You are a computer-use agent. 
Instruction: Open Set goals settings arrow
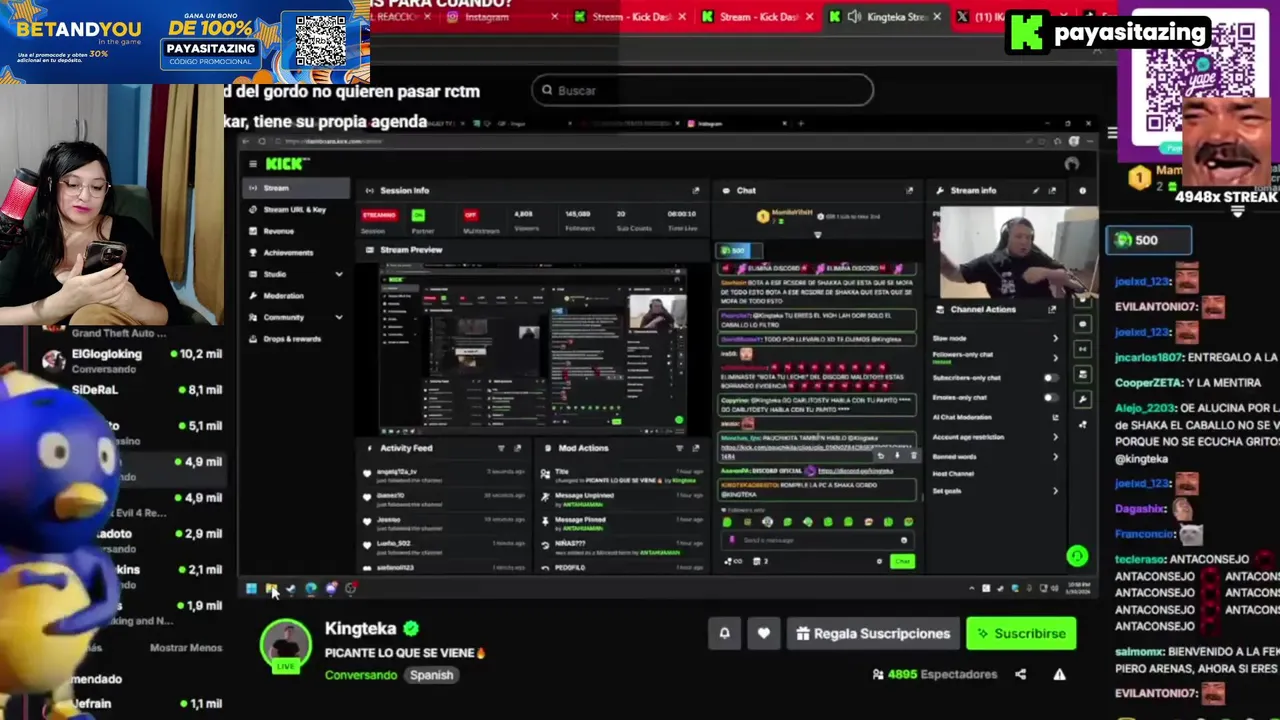(1055, 491)
